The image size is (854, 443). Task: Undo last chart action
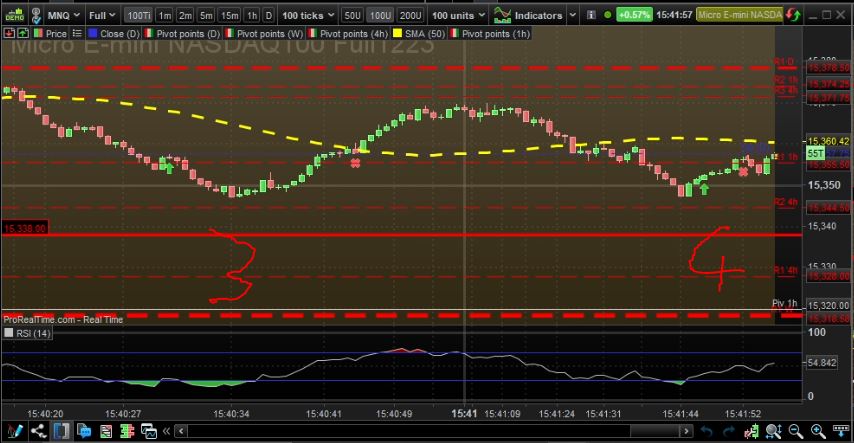pyautogui.click(x=706, y=432)
